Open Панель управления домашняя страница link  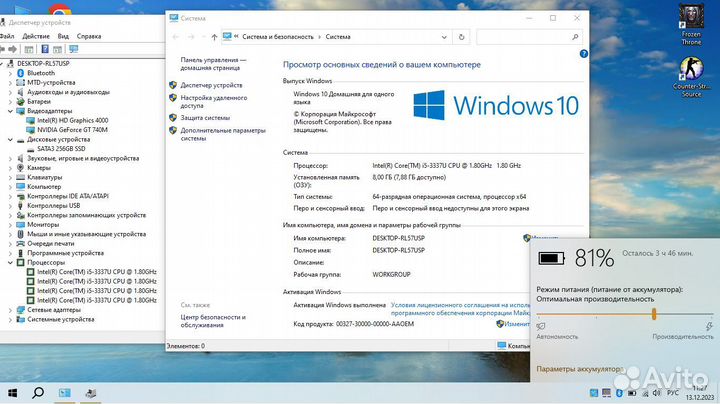(x=213, y=64)
